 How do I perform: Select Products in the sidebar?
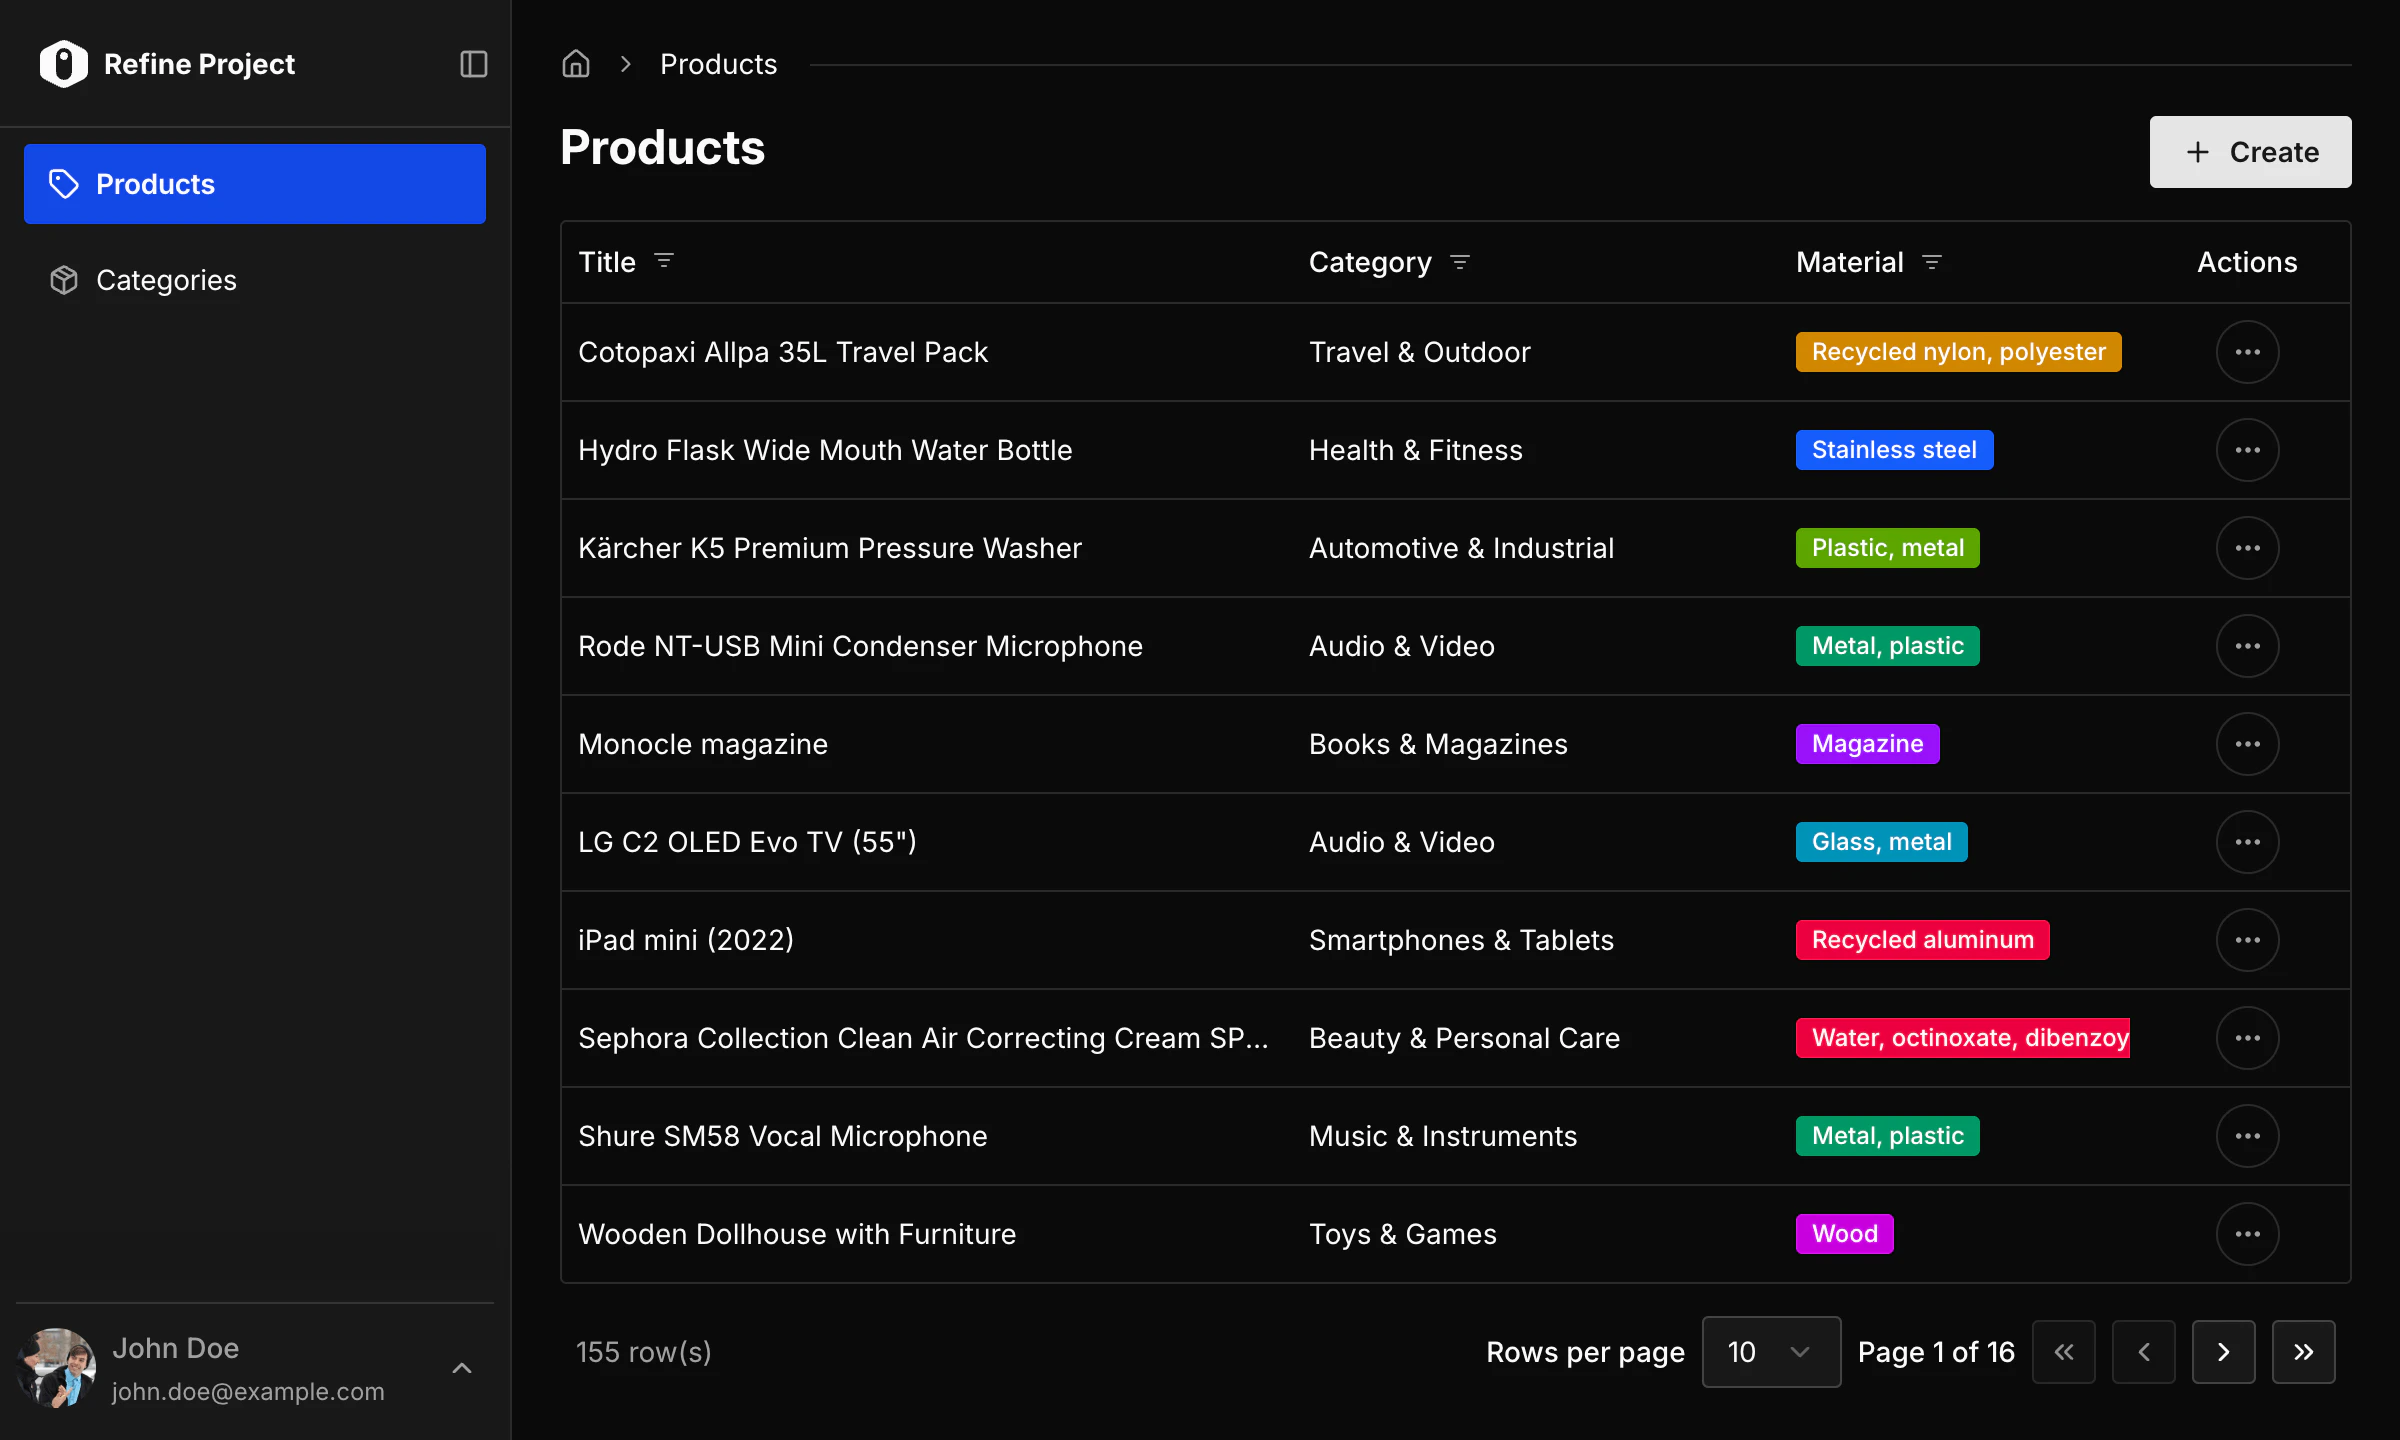(x=255, y=184)
